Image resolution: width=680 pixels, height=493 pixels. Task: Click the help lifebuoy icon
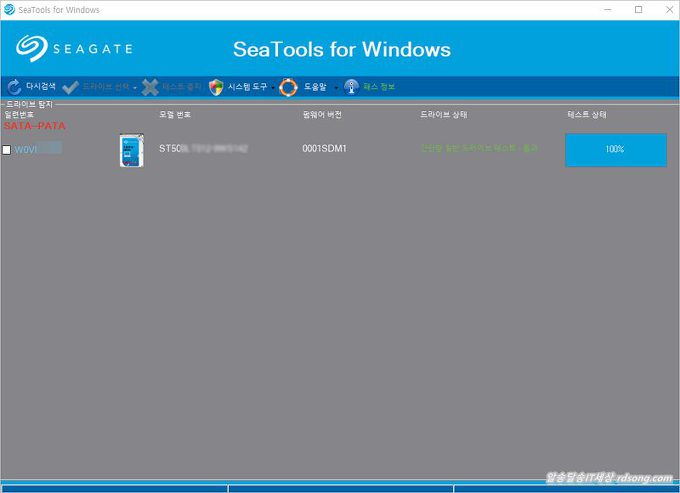(x=289, y=87)
